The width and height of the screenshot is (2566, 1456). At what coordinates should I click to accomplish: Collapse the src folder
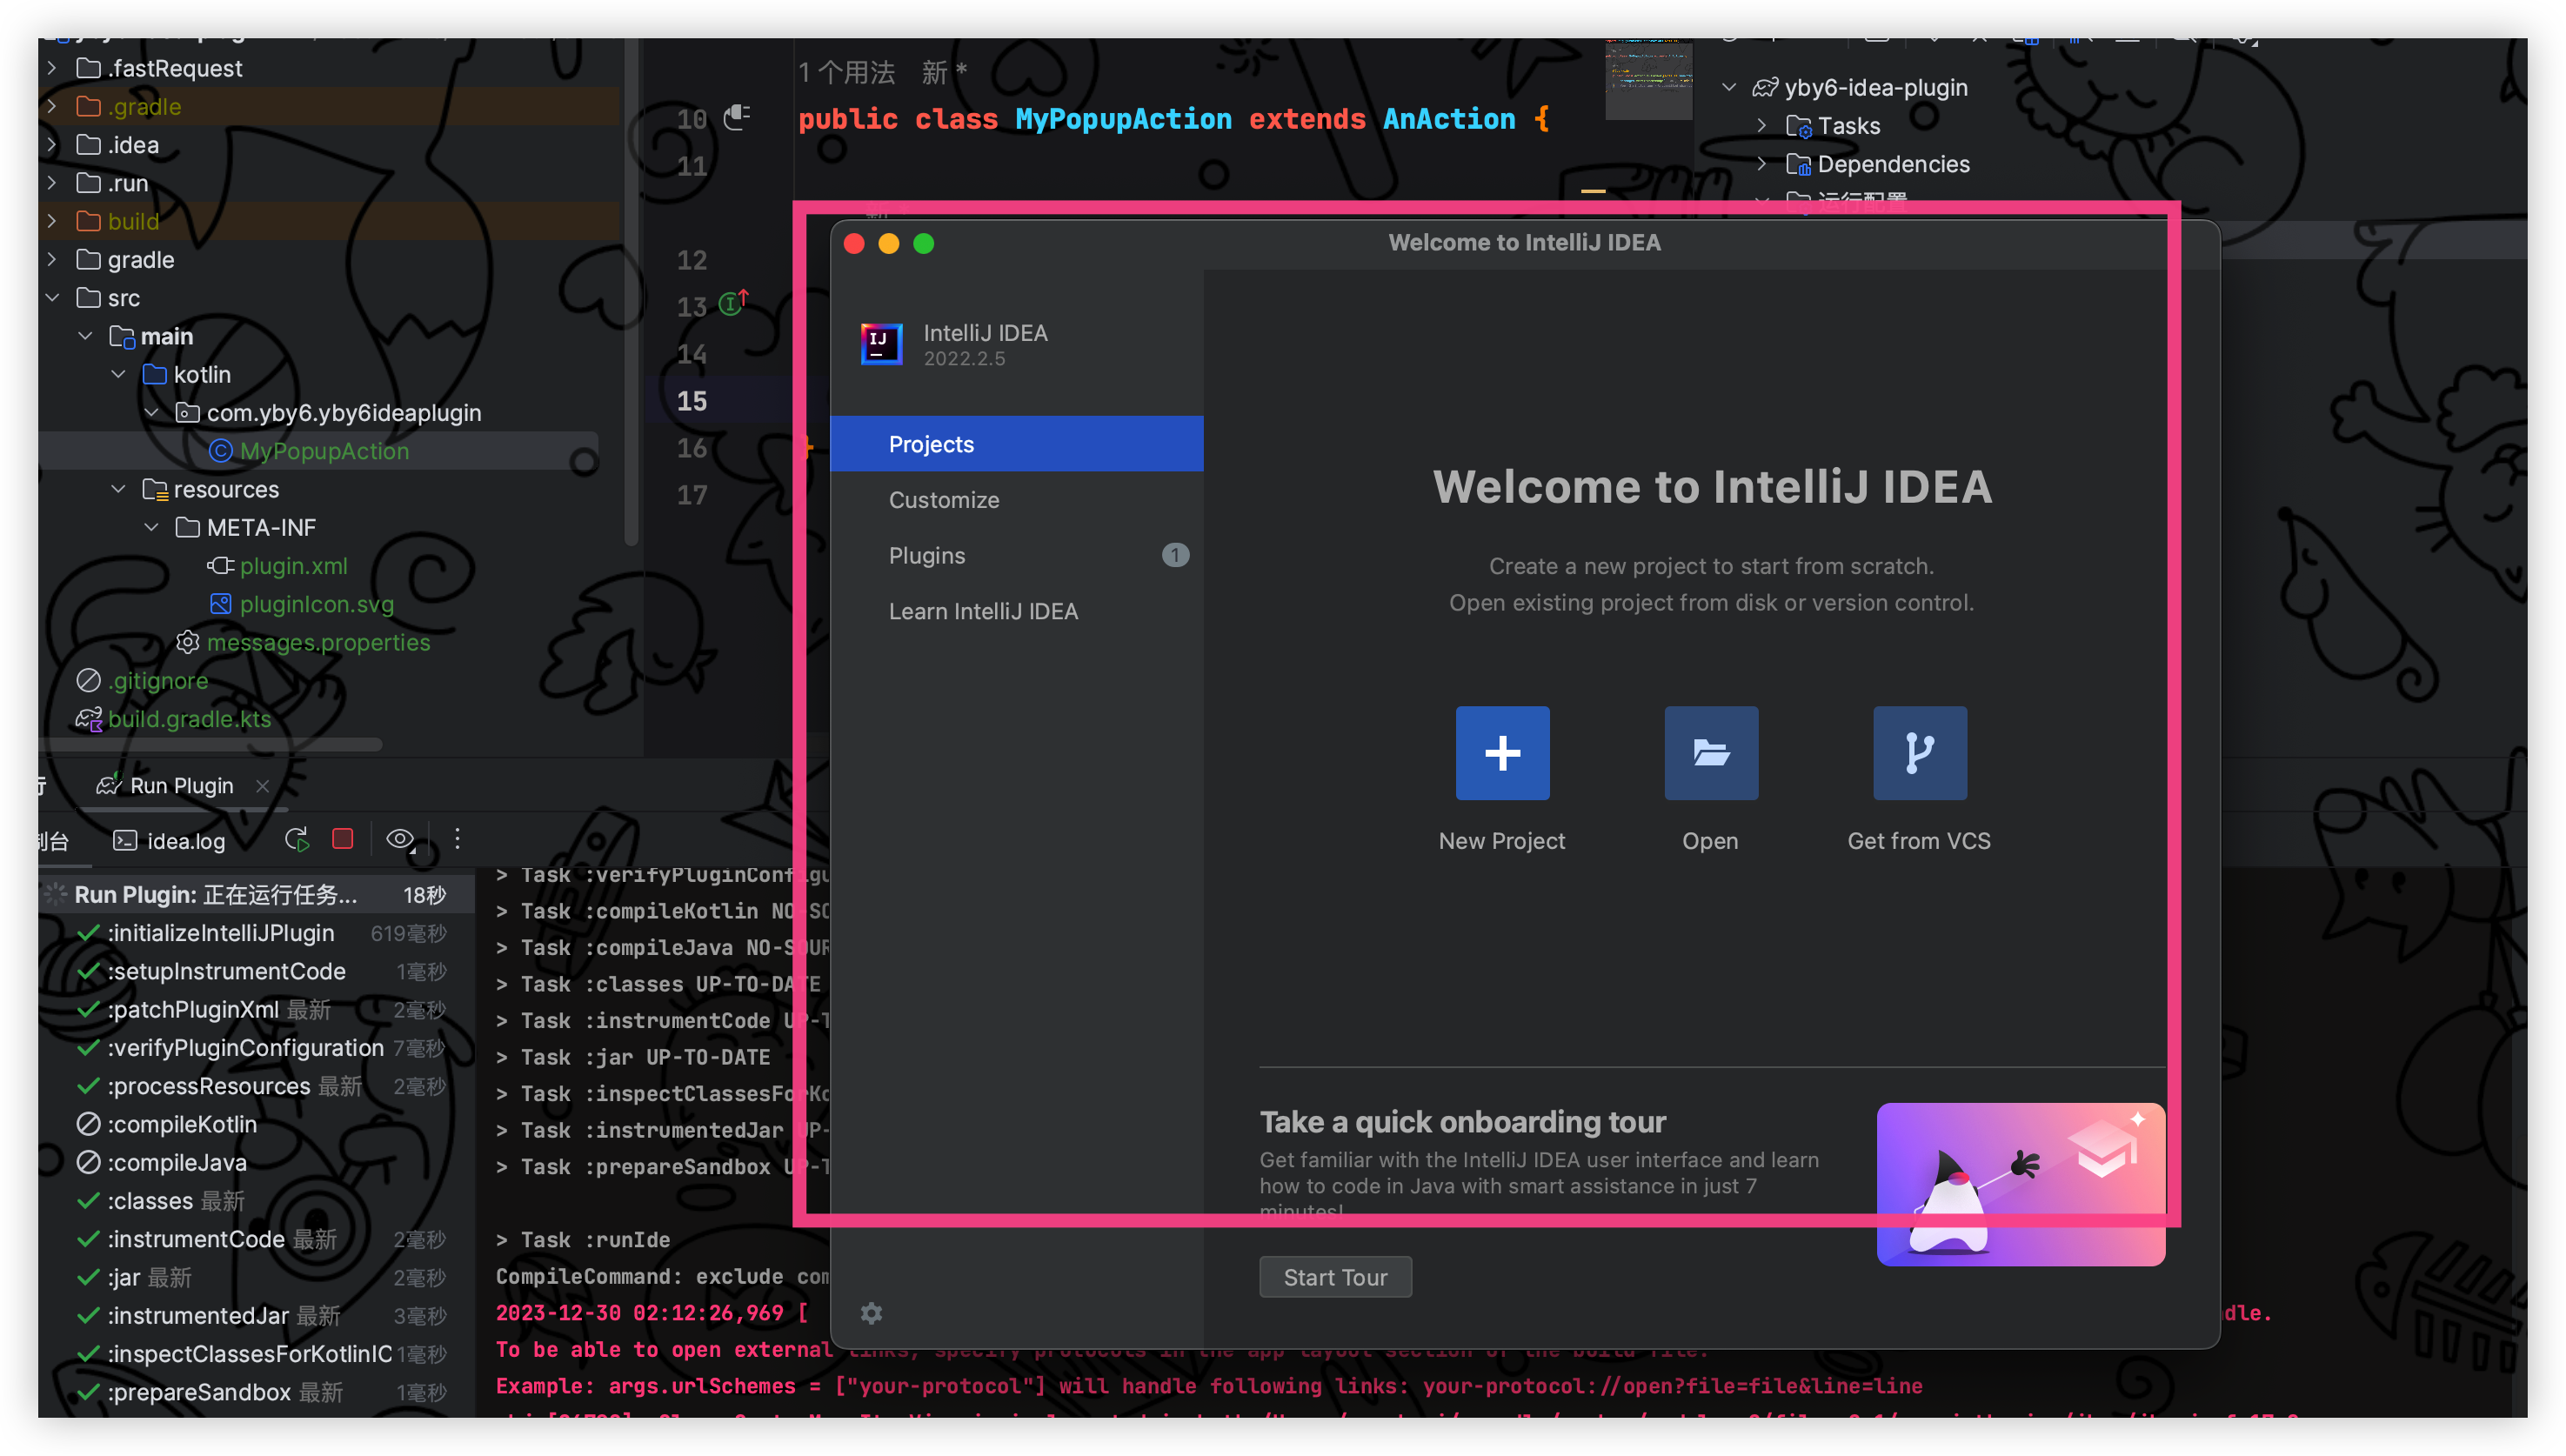click(x=52, y=298)
